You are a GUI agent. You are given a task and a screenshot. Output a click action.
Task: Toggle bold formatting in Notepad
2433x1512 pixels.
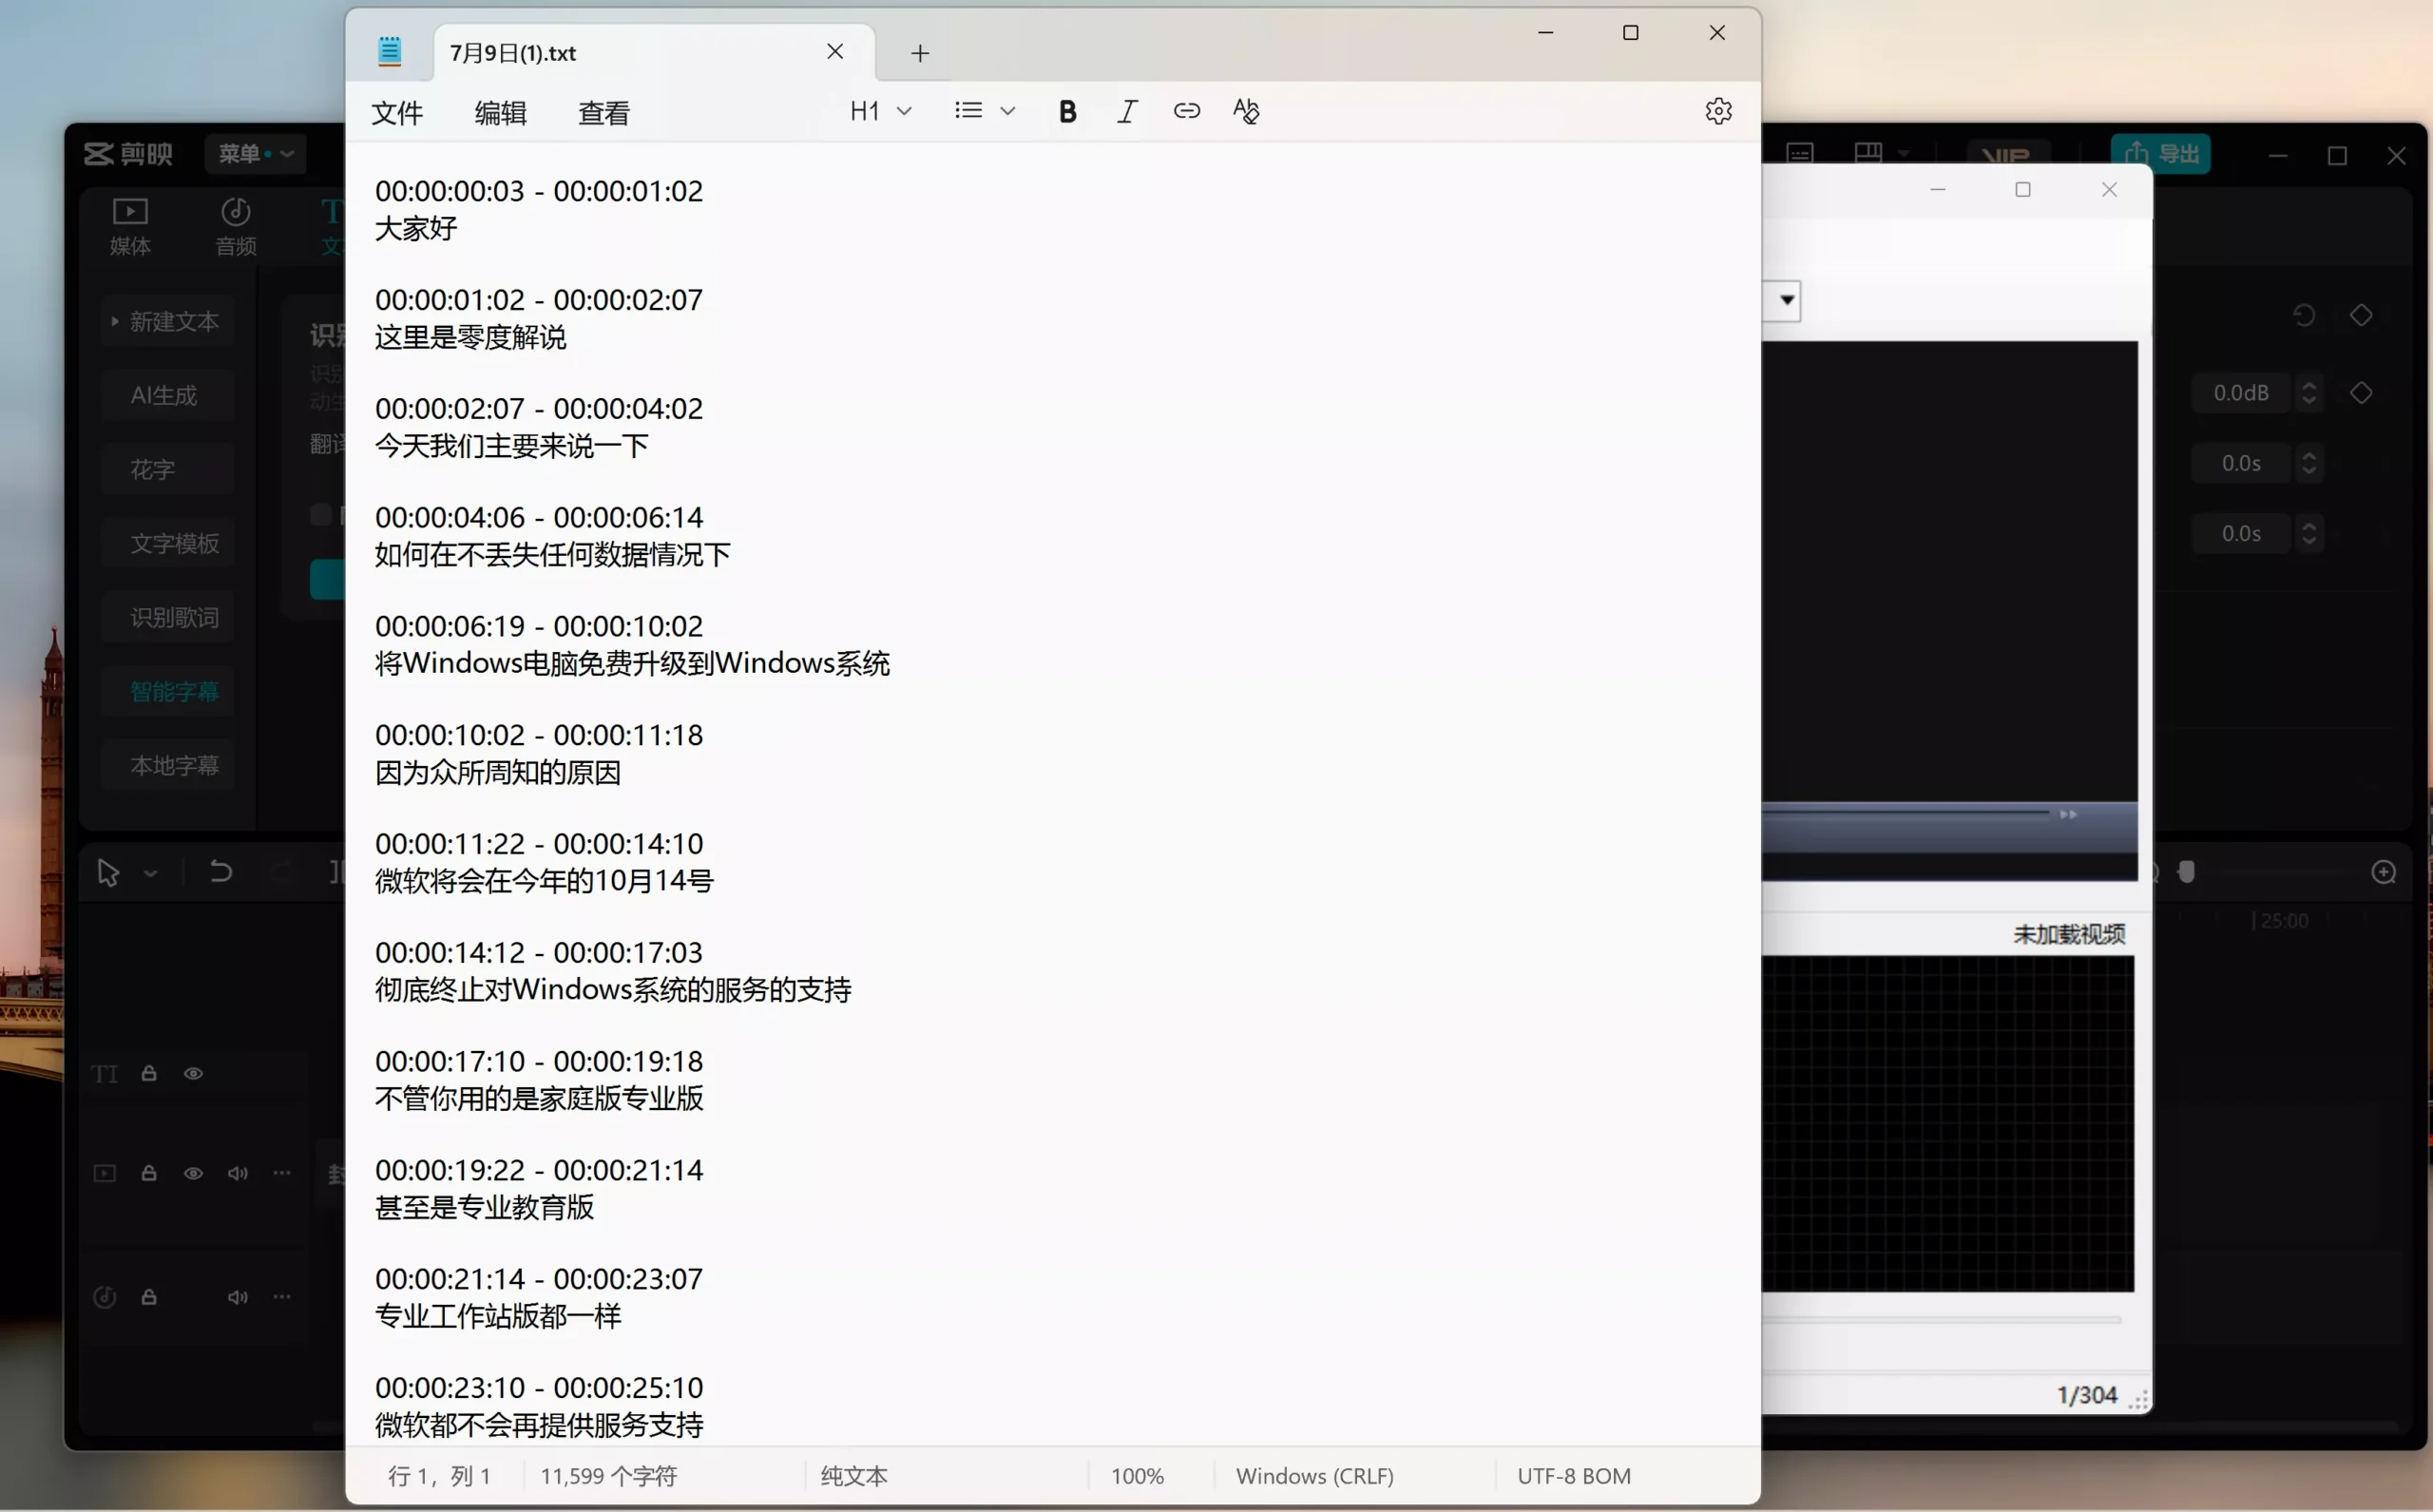pyautogui.click(x=1067, y=111)
